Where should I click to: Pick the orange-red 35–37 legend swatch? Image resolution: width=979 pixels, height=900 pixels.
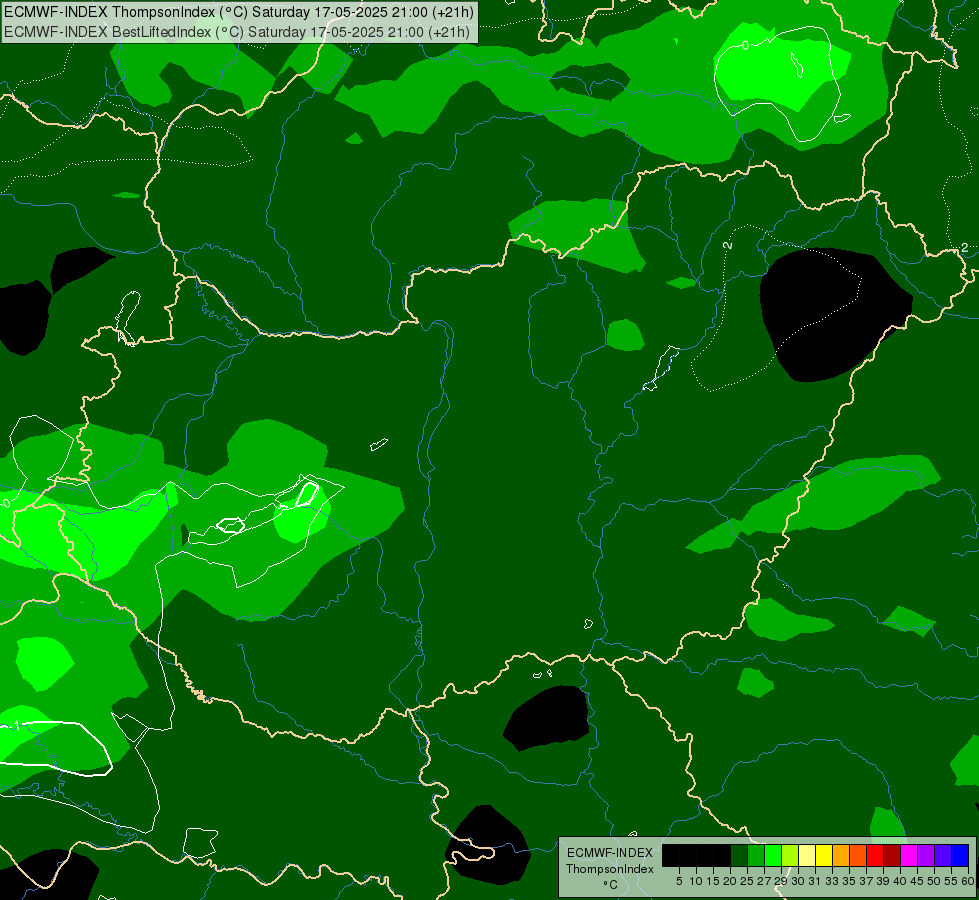click(x=858, y=855)
